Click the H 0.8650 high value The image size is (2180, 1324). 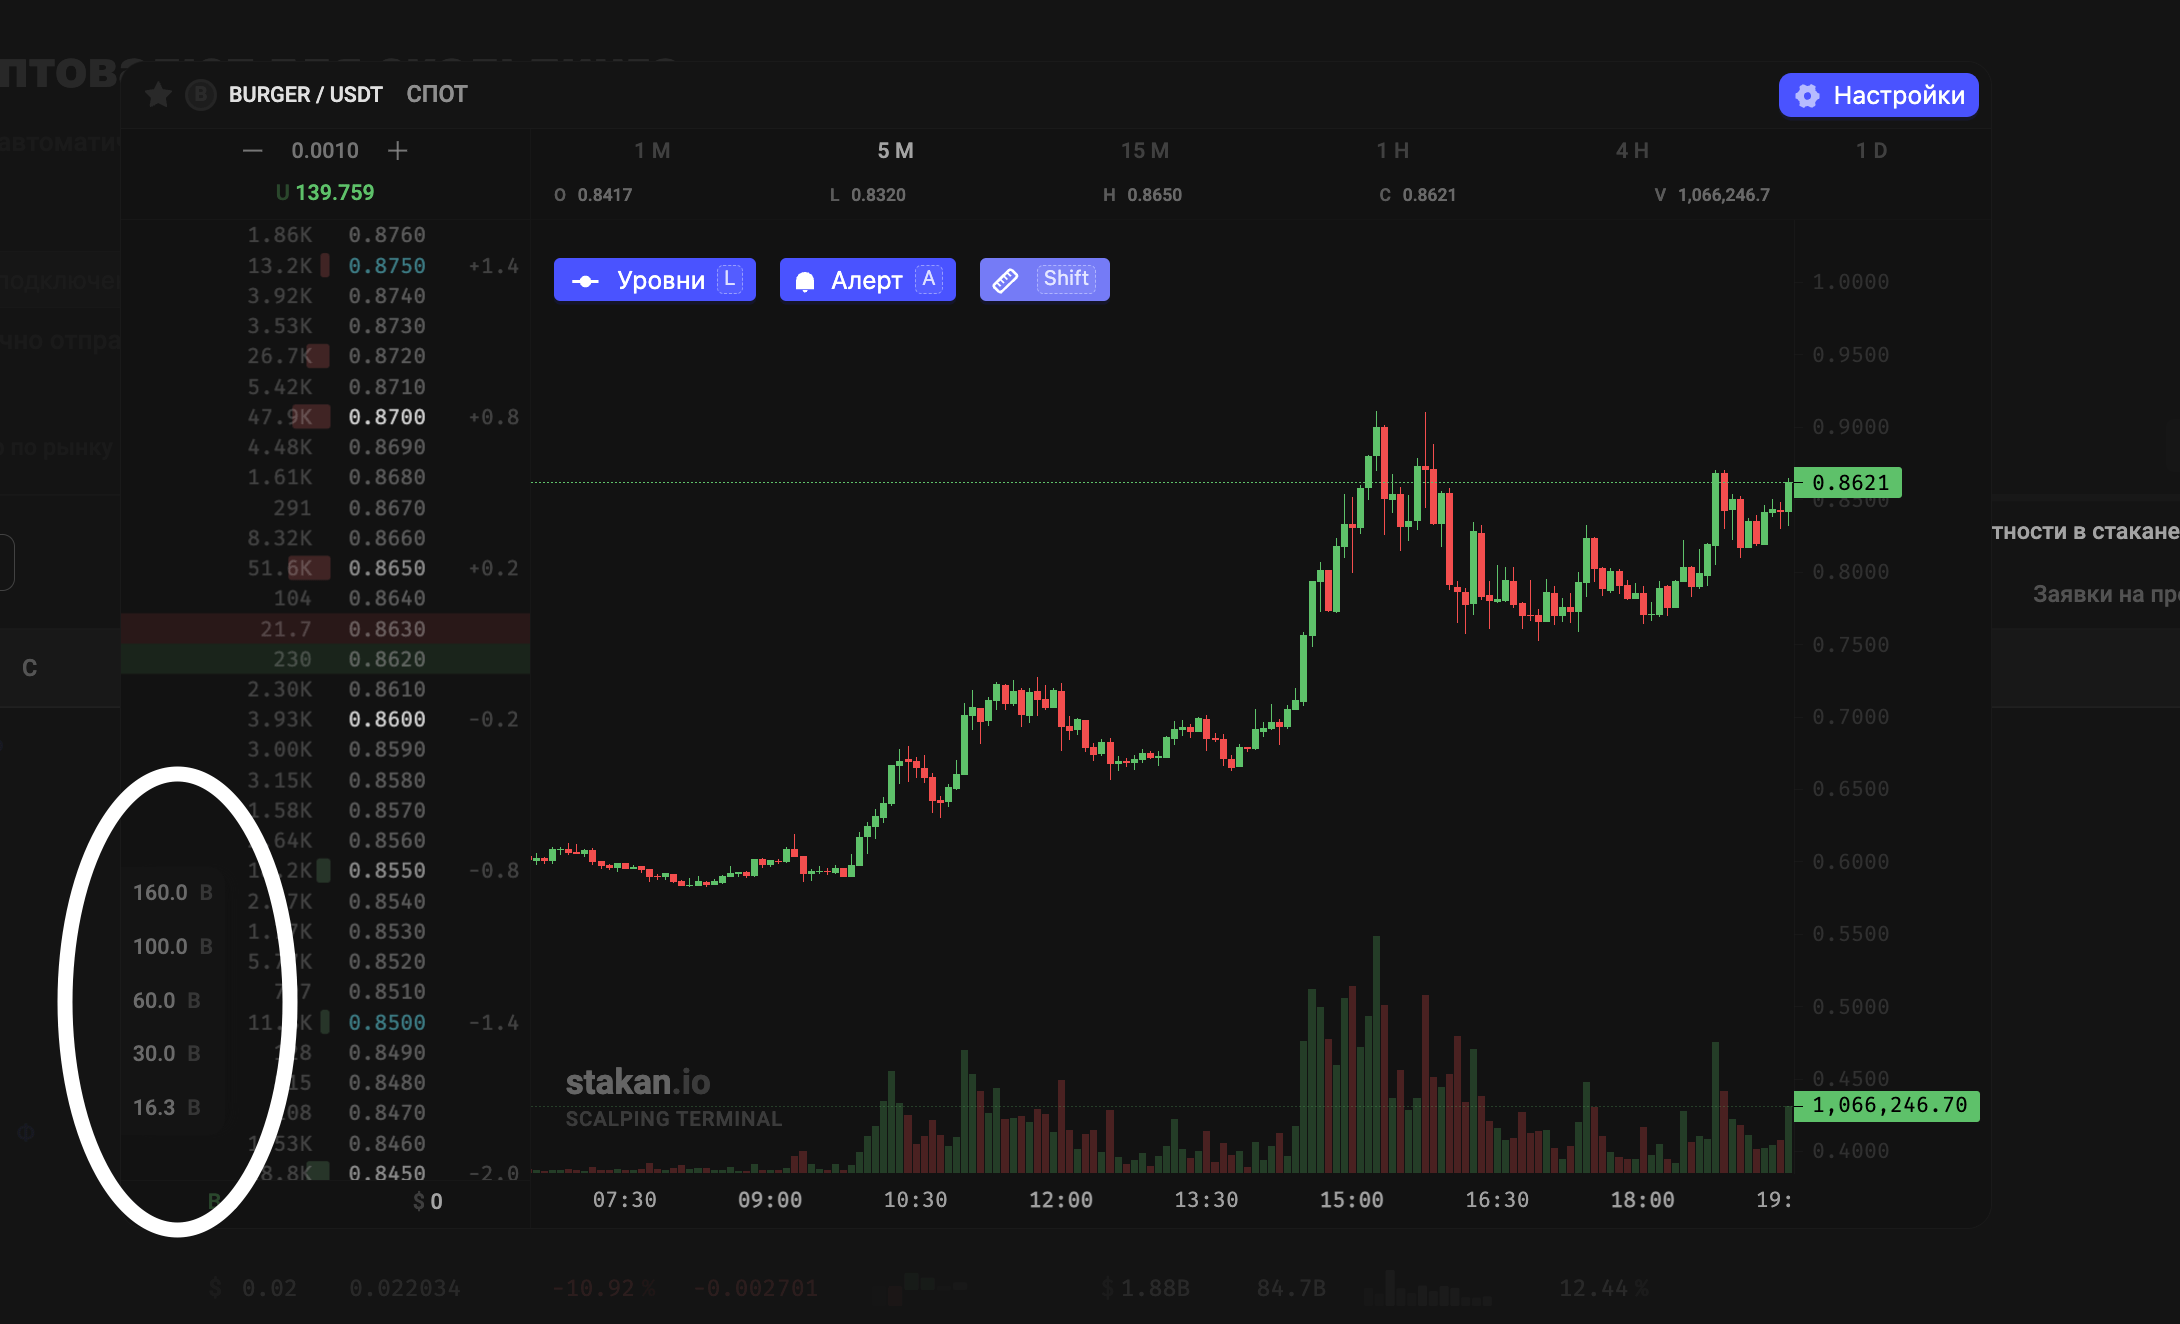tap(1142, 195)
